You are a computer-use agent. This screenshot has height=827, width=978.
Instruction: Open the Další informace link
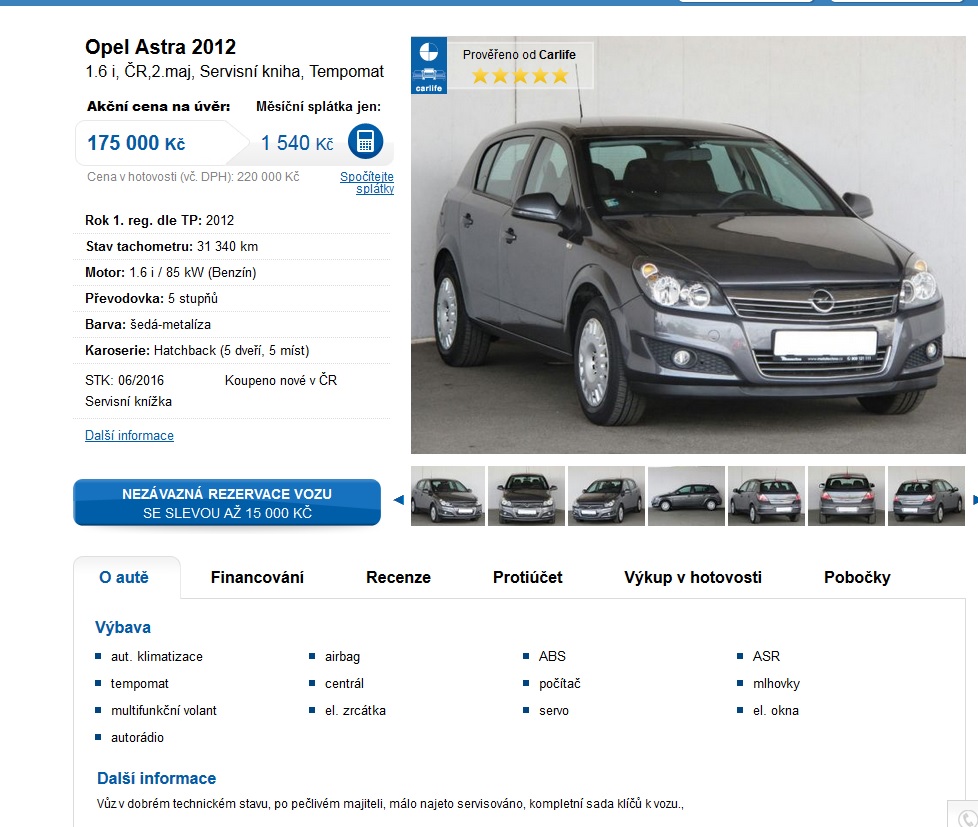point(129,435)
